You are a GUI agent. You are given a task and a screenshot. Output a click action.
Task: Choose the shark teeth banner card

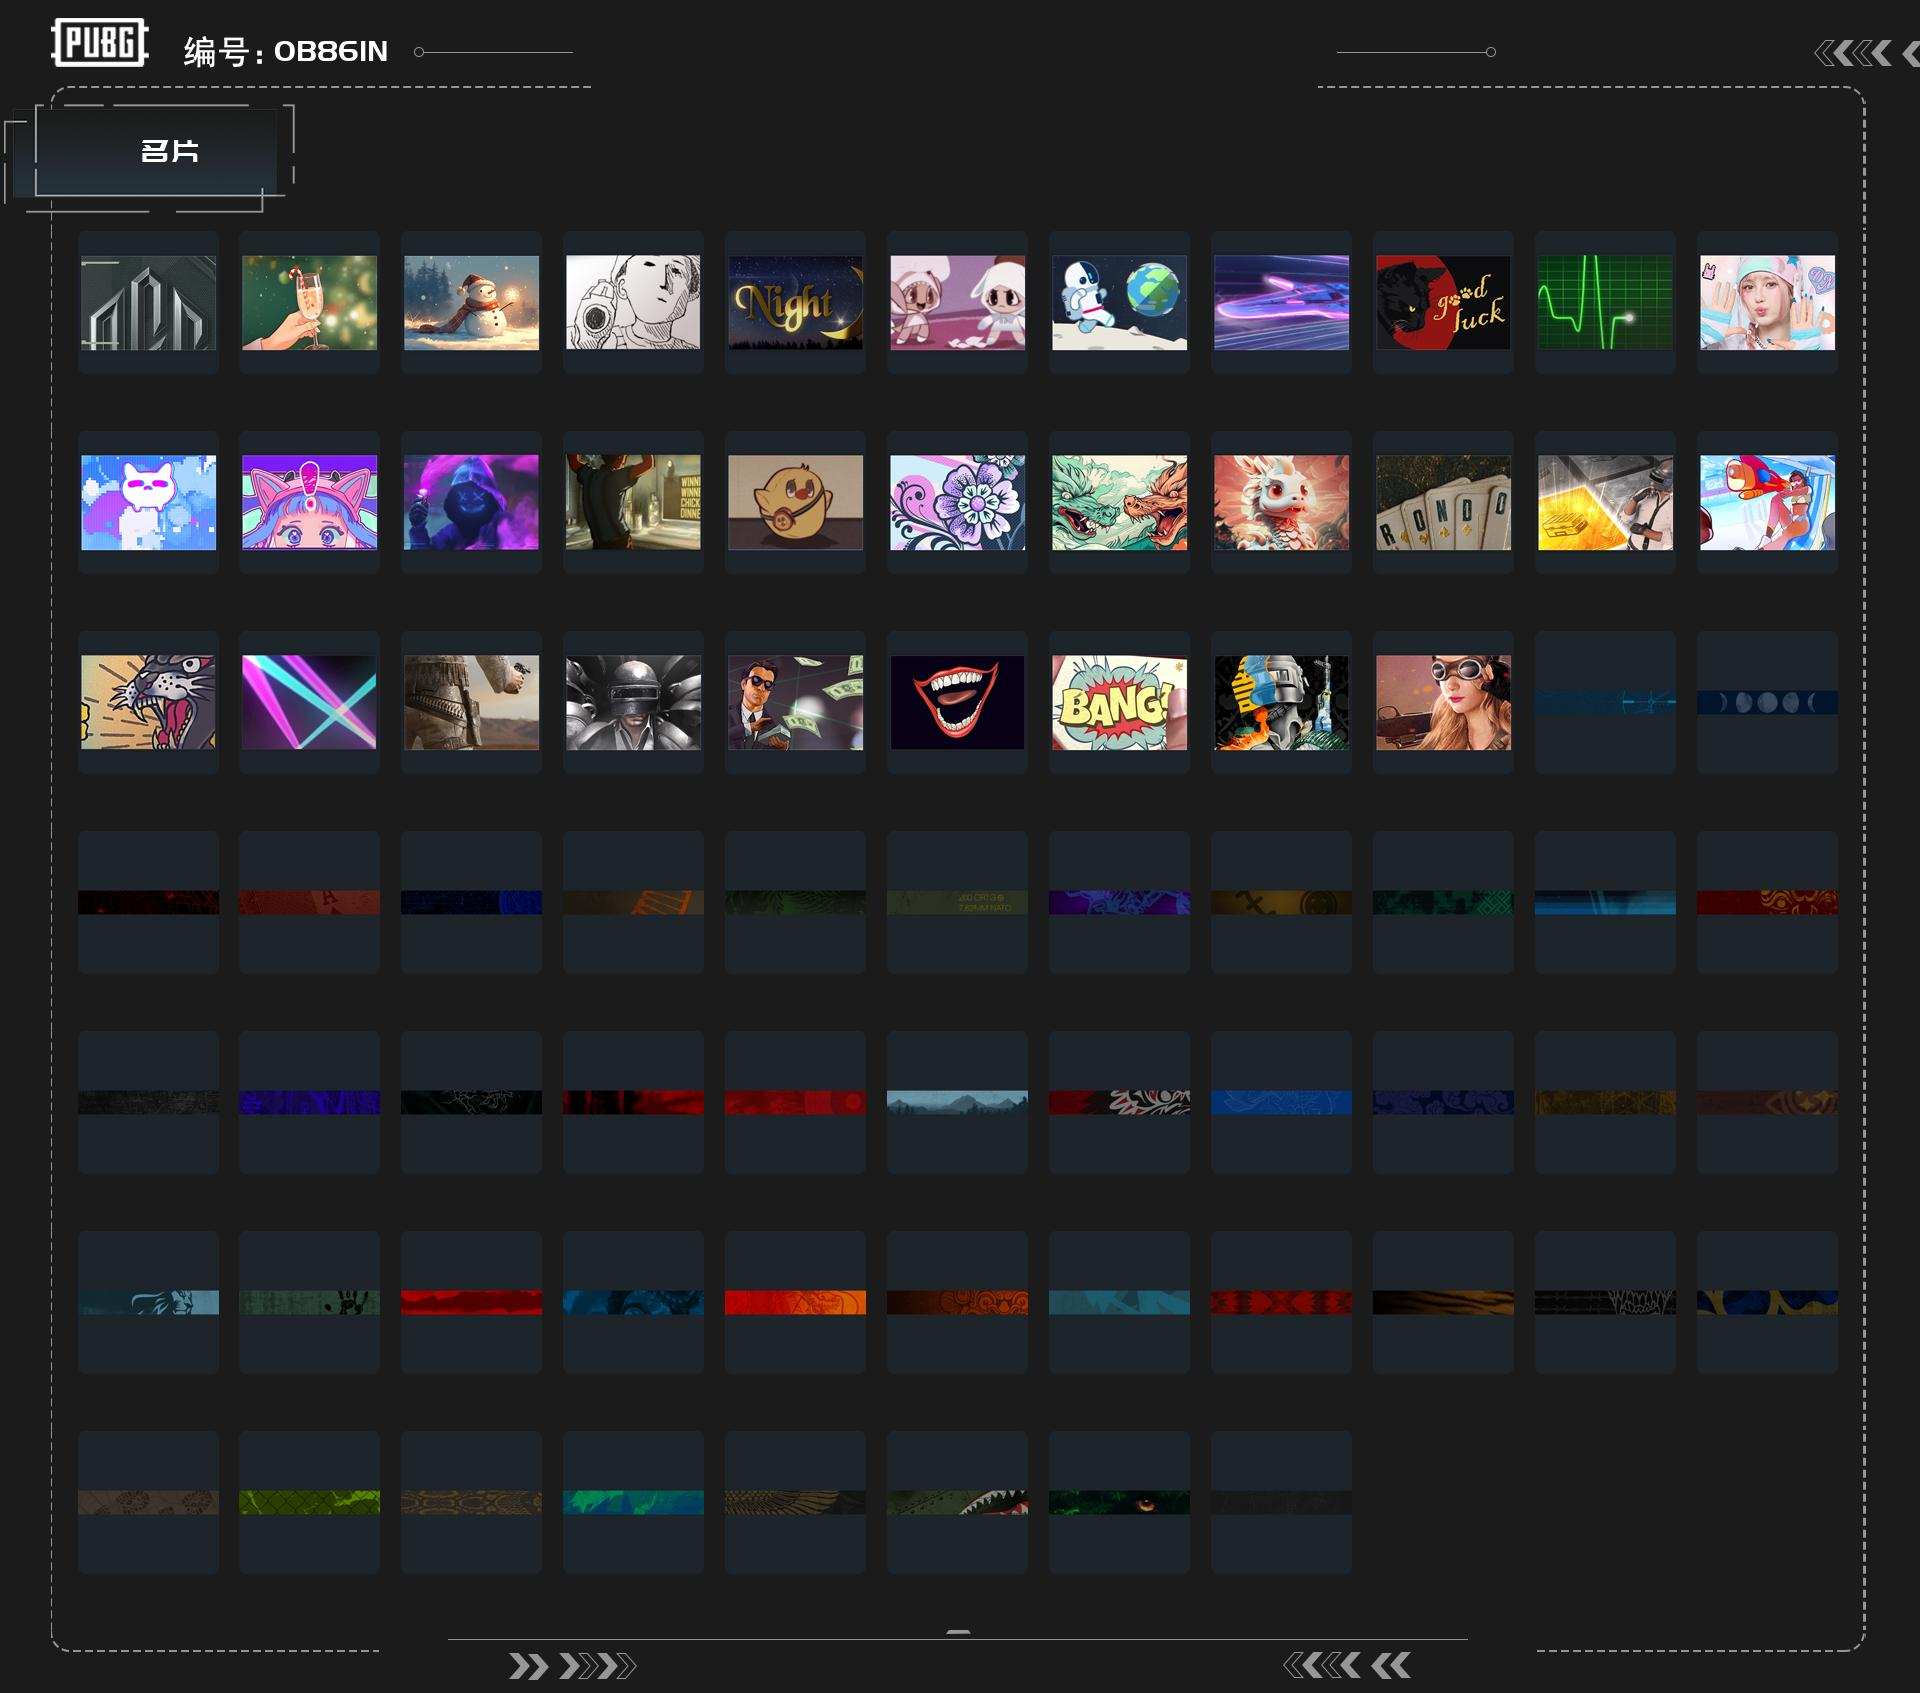point(957,1502)
